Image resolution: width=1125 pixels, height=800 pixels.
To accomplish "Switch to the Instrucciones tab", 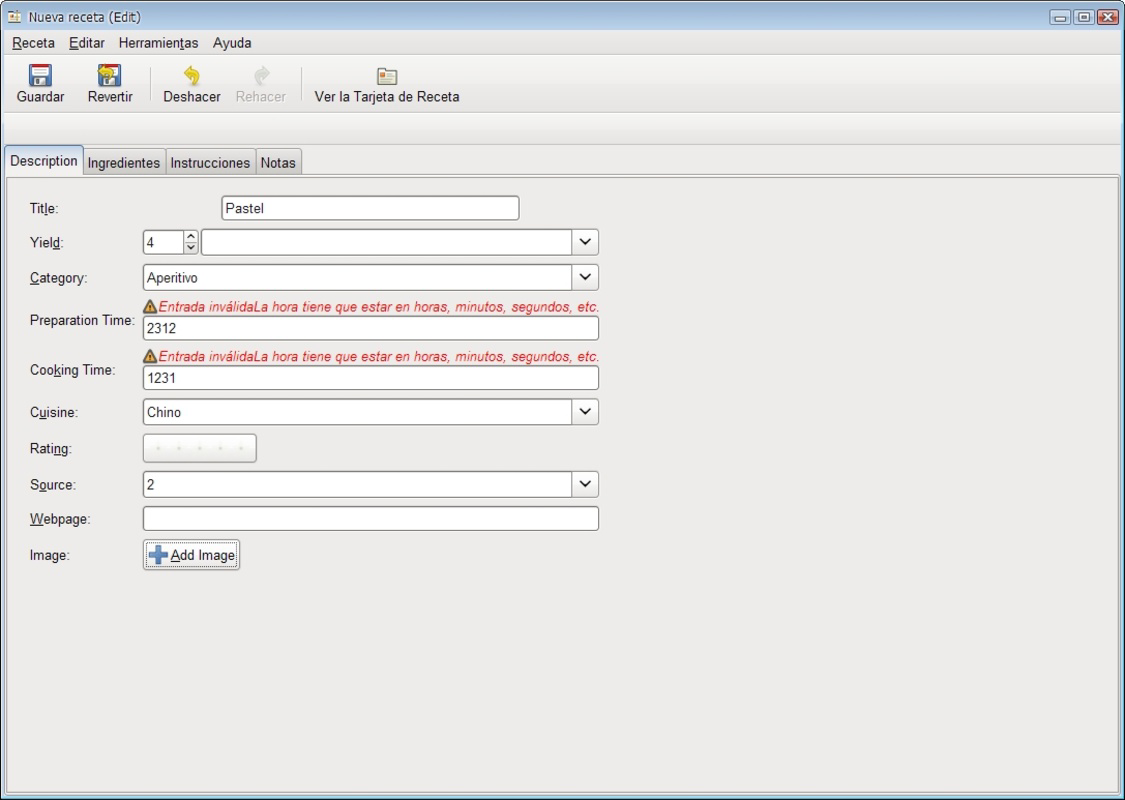I will (210, 162).
